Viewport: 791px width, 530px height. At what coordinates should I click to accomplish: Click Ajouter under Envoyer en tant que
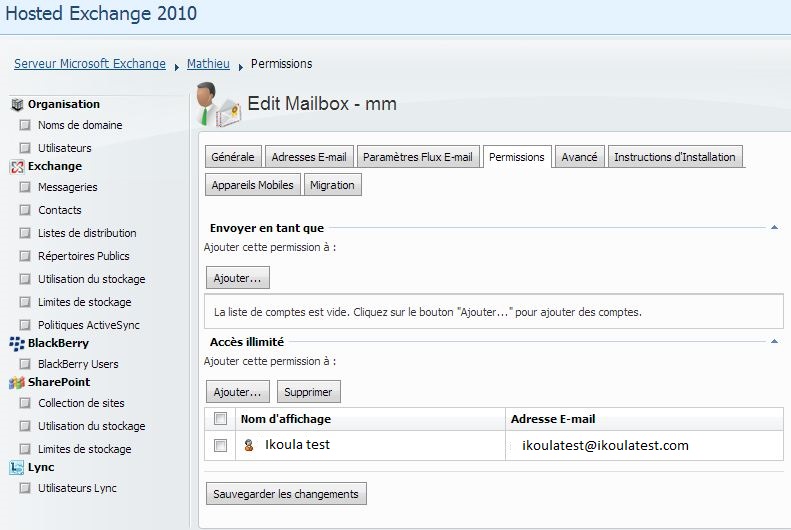(x=237, y=278)
